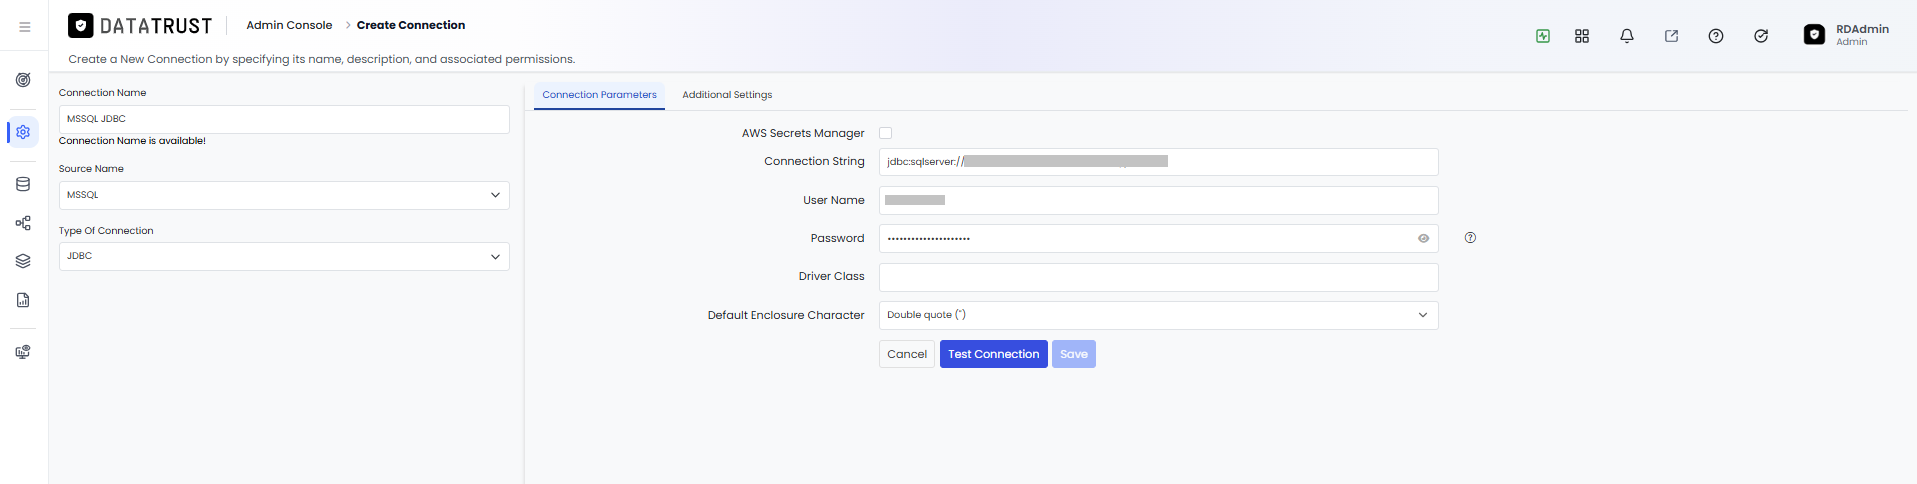
Task: Click the RDAdmin user name text
Action: 1862,29
